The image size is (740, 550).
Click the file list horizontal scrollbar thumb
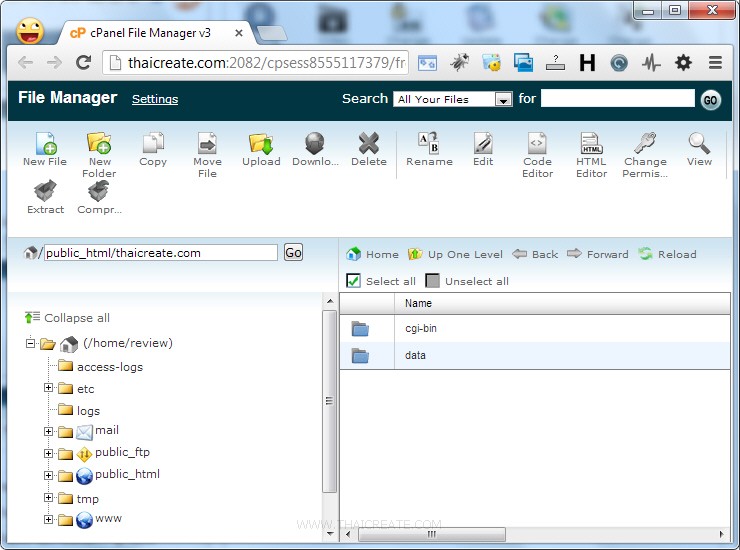432,534
